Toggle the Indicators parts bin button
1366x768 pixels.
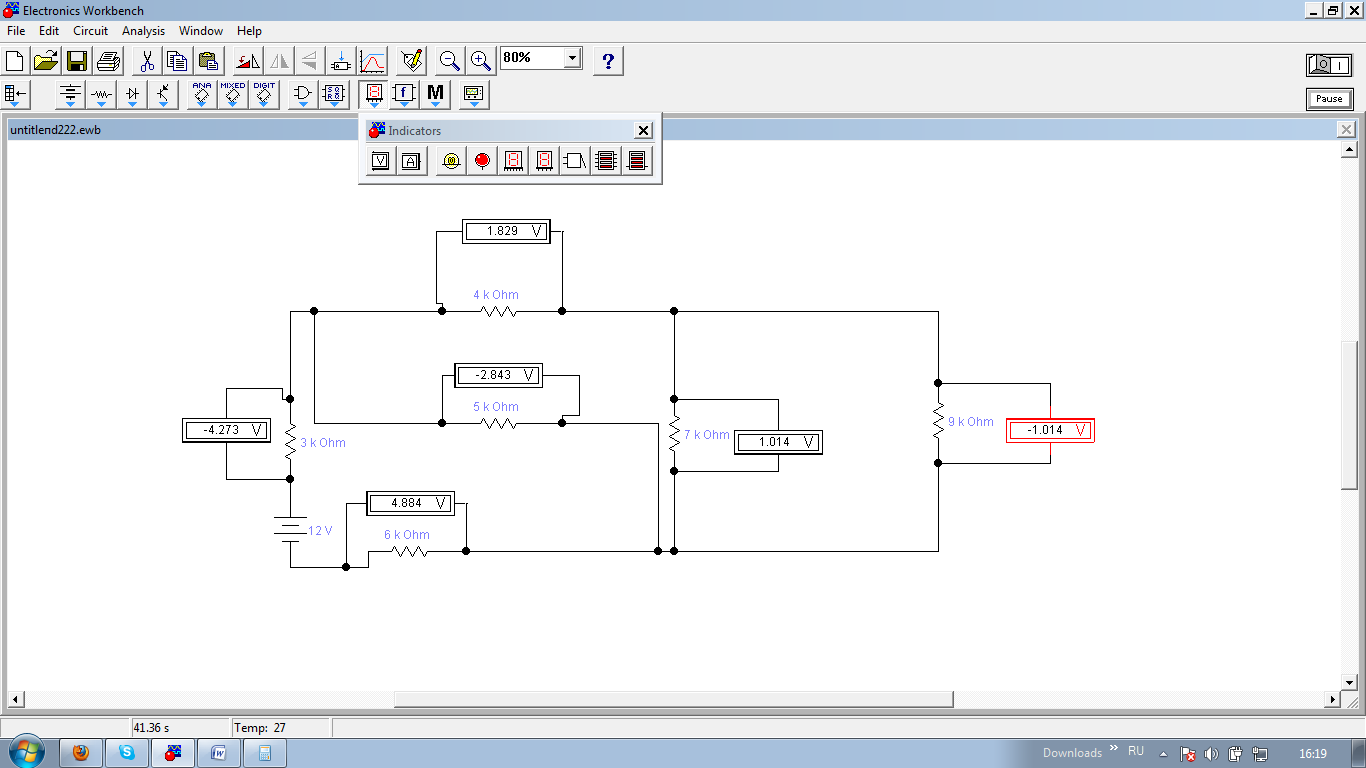(x=373, y=95)
